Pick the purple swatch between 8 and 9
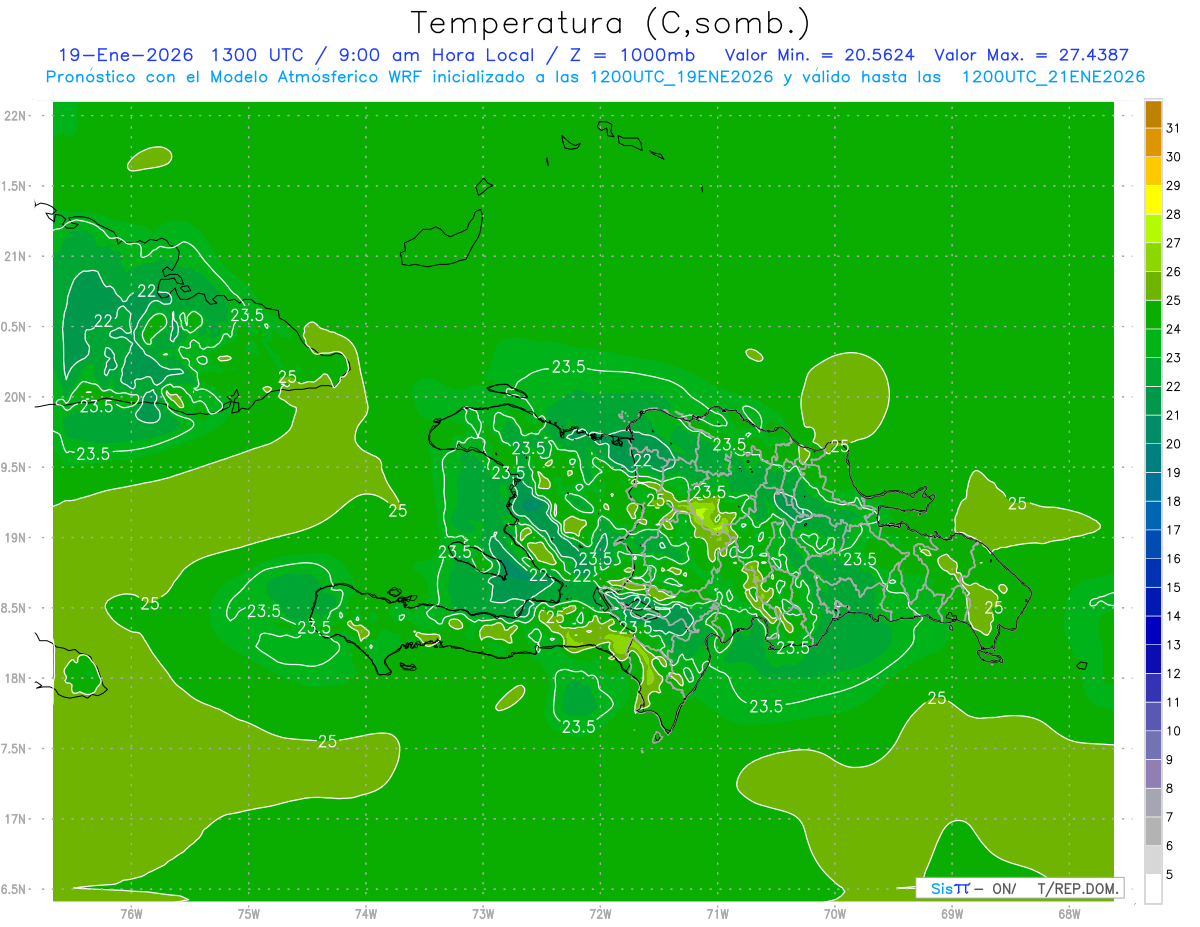Screen dimensions: 1200x927 click(1154, 774)
